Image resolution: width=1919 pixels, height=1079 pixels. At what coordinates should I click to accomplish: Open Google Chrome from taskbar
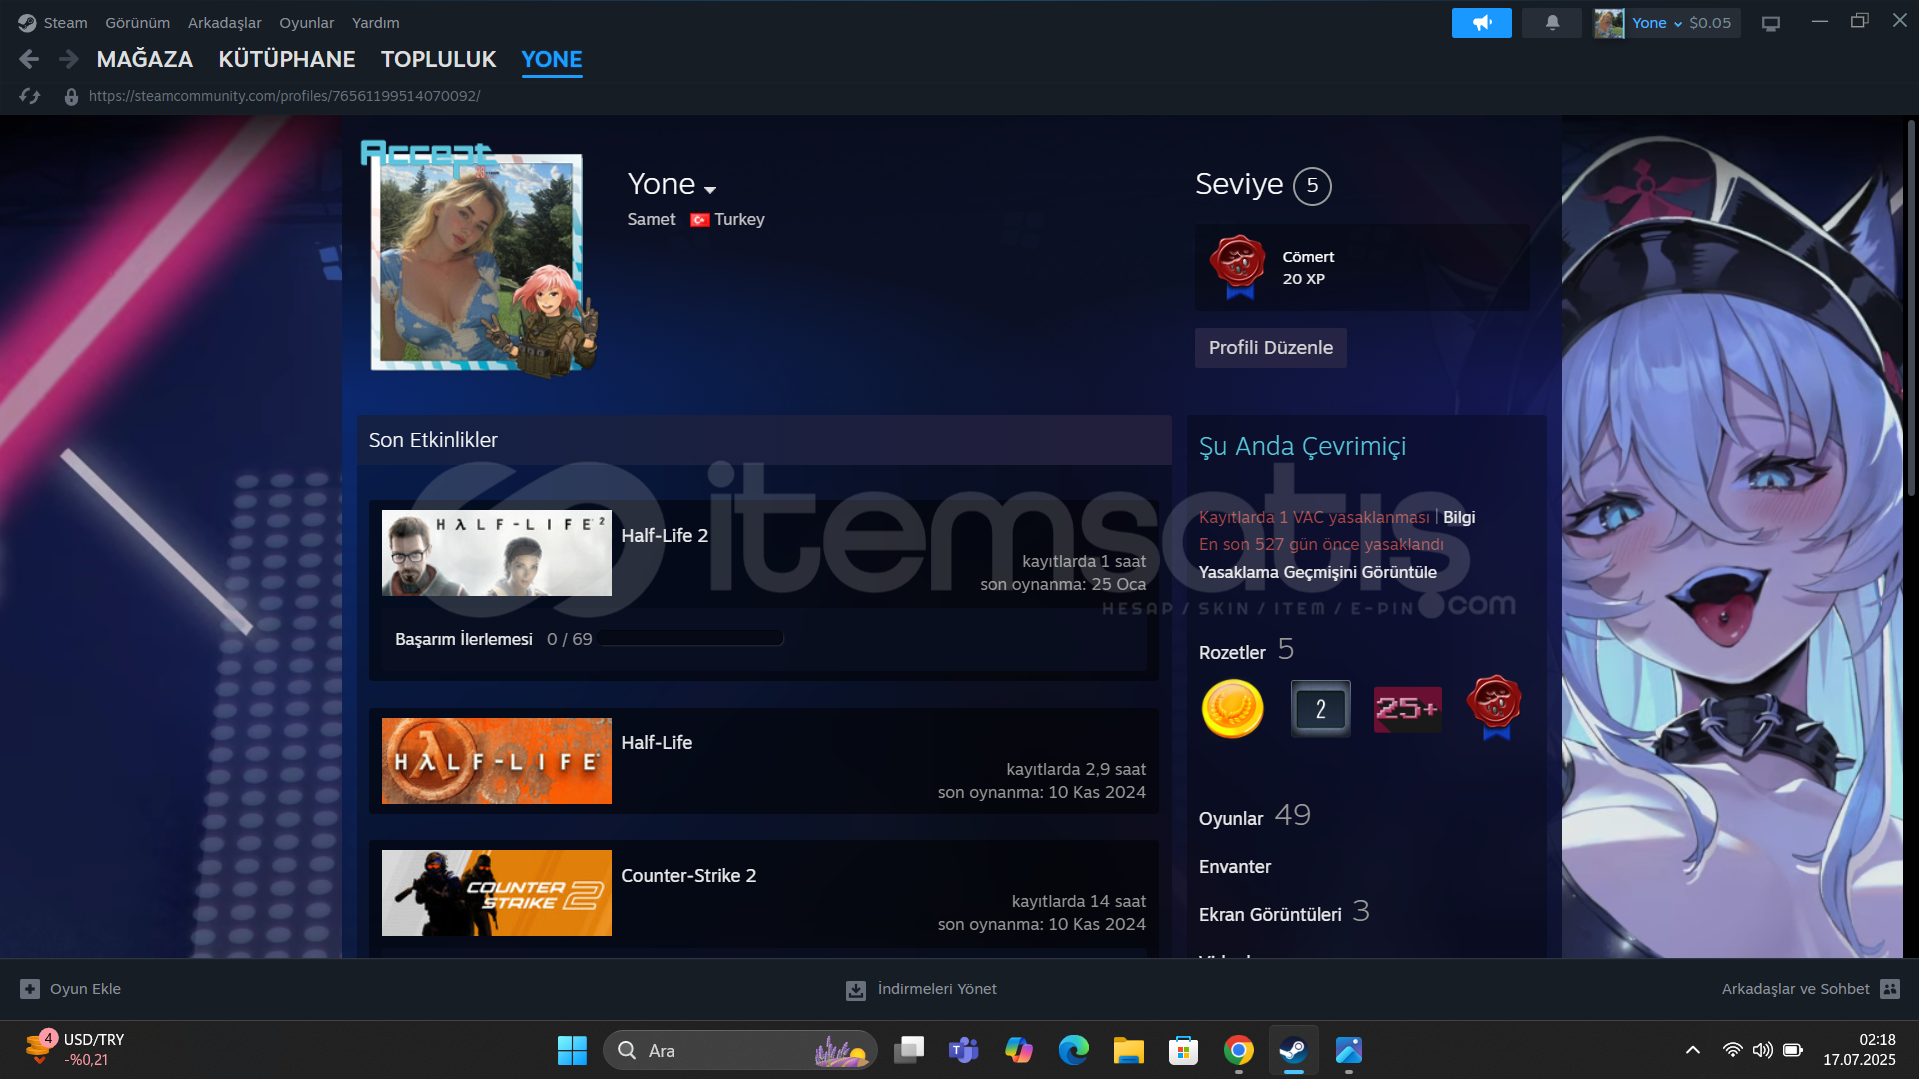point(1239,1051)
